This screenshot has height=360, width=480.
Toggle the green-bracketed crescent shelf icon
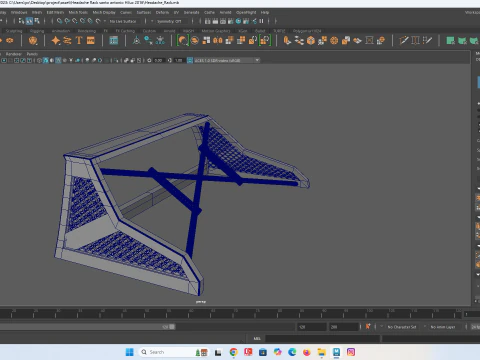[183, 41]
